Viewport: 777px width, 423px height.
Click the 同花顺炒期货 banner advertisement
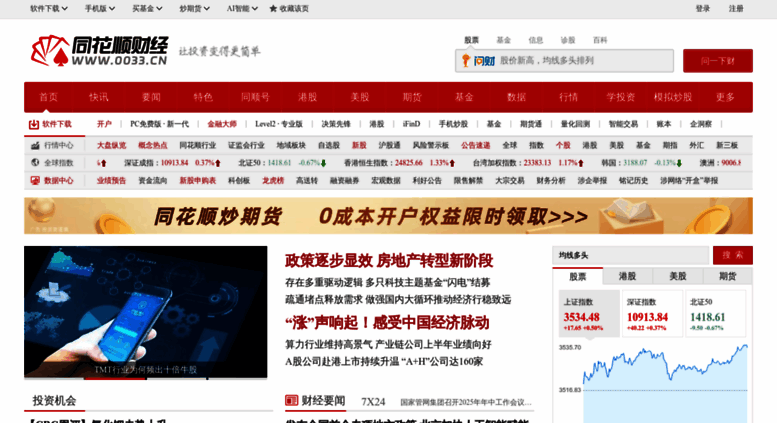pos(388,216)
